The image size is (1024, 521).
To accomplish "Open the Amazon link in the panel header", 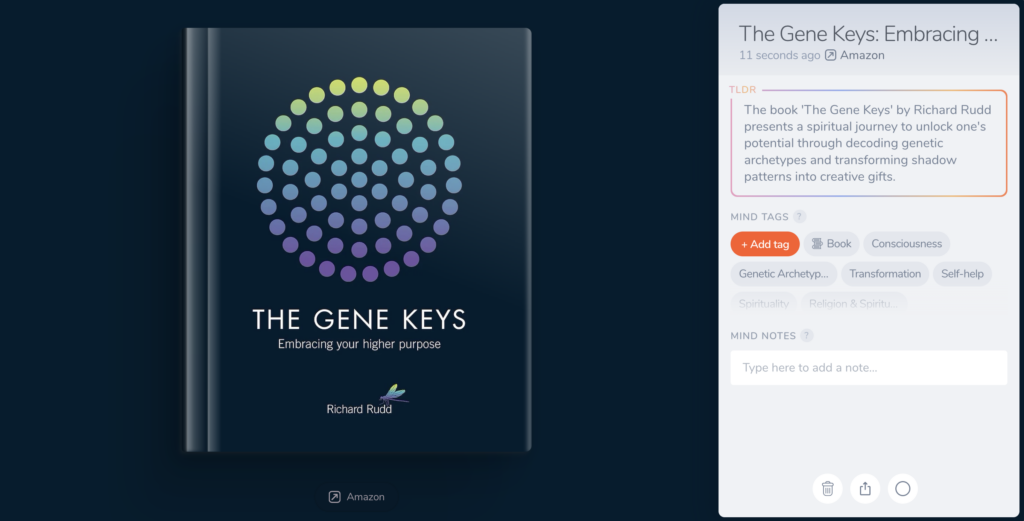I will pos(862,56).
